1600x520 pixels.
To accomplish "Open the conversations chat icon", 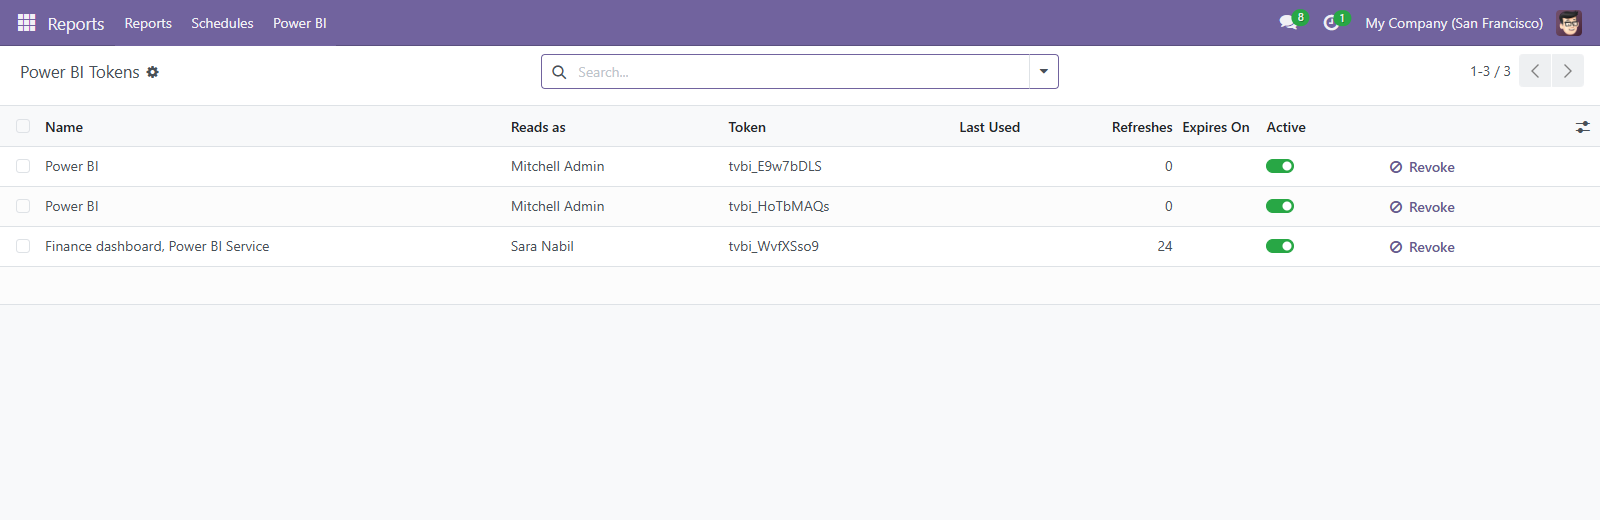I will coord(1288,23).
